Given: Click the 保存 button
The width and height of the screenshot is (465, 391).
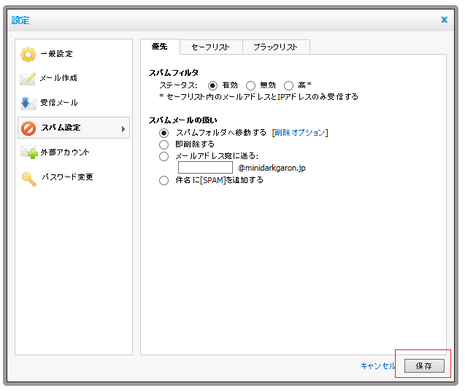Looking at the screenshot, I should click(424, 366).
